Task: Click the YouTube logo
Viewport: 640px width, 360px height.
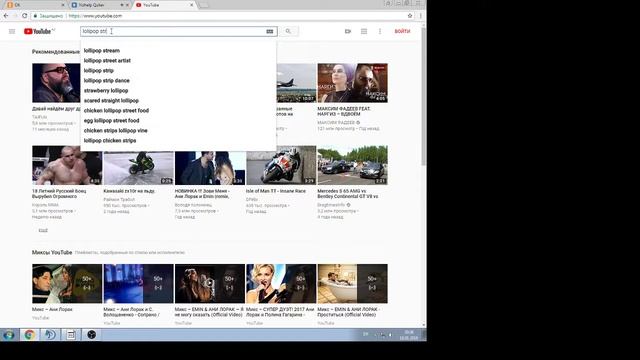Action: 39,31
